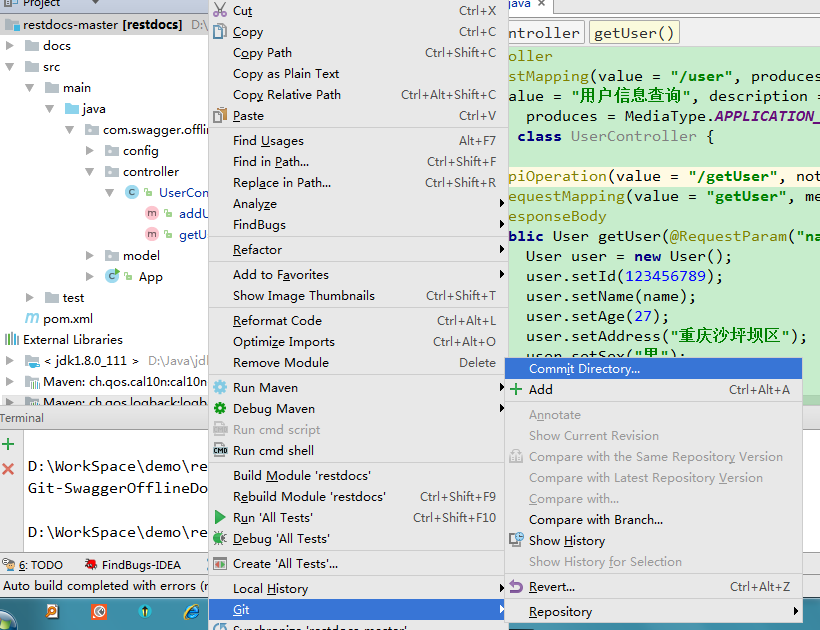Click the green plus icon beside Add
This screenshot has height=630, width=820.
[x=516, y=389]
